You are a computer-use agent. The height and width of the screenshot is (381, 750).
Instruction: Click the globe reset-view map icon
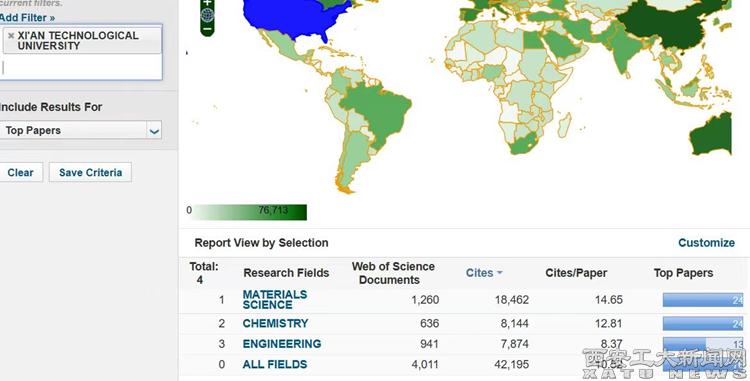pos(207,15)
